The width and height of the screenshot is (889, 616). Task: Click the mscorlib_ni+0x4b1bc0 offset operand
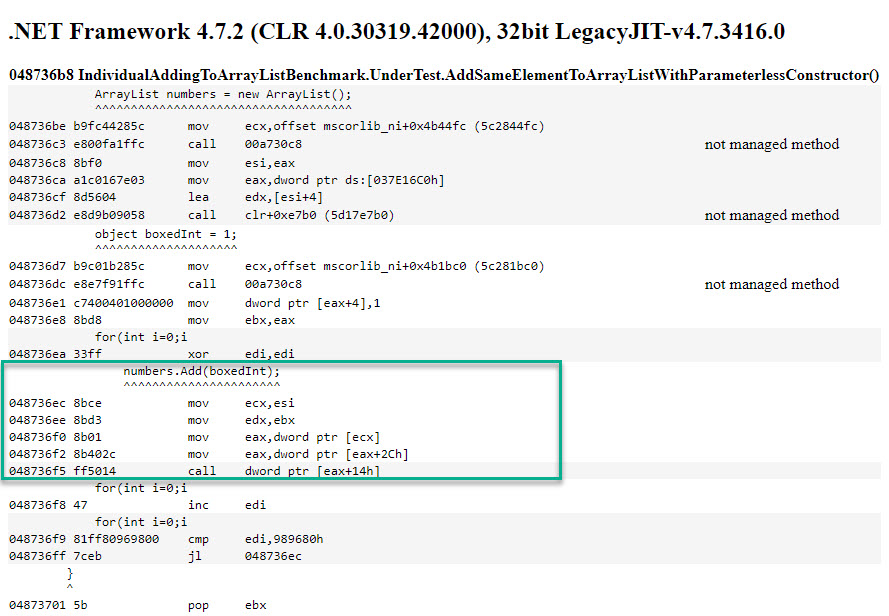coord(394,266)
